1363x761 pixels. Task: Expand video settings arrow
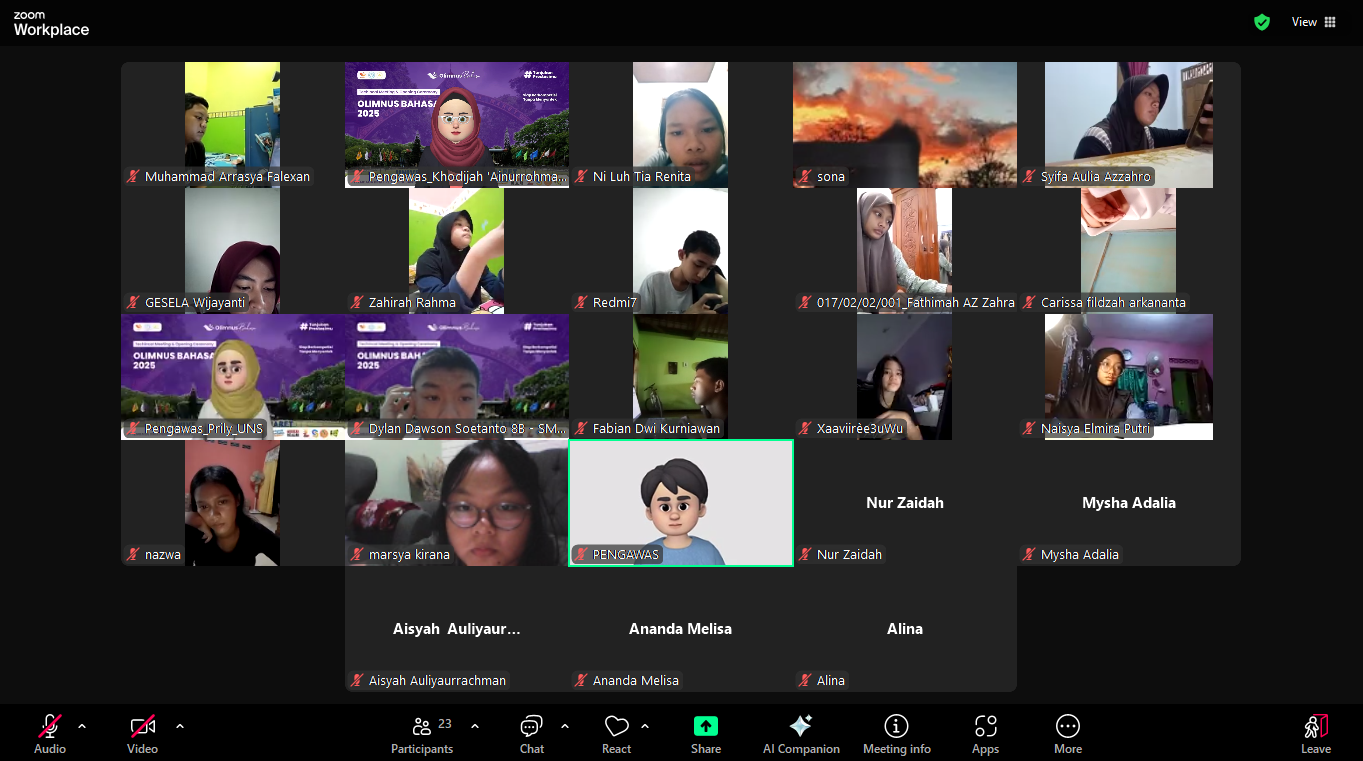tap(180, 726)
